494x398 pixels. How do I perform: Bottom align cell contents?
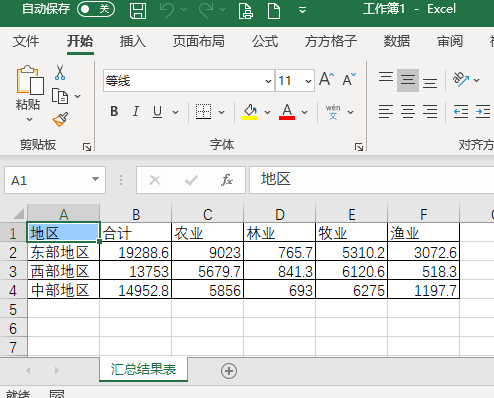(x=430, y=83)
